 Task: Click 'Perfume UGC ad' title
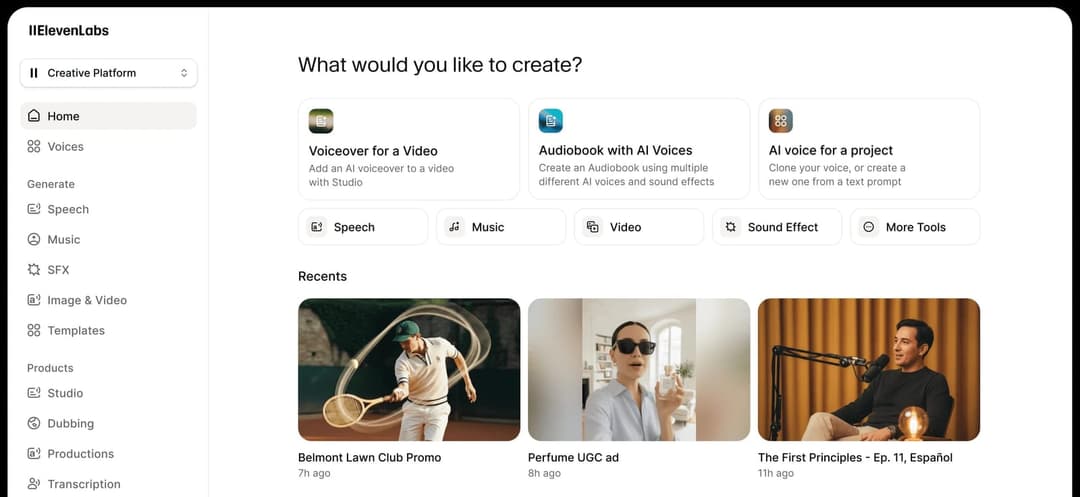pyautogui.click(x=574, y=457)
